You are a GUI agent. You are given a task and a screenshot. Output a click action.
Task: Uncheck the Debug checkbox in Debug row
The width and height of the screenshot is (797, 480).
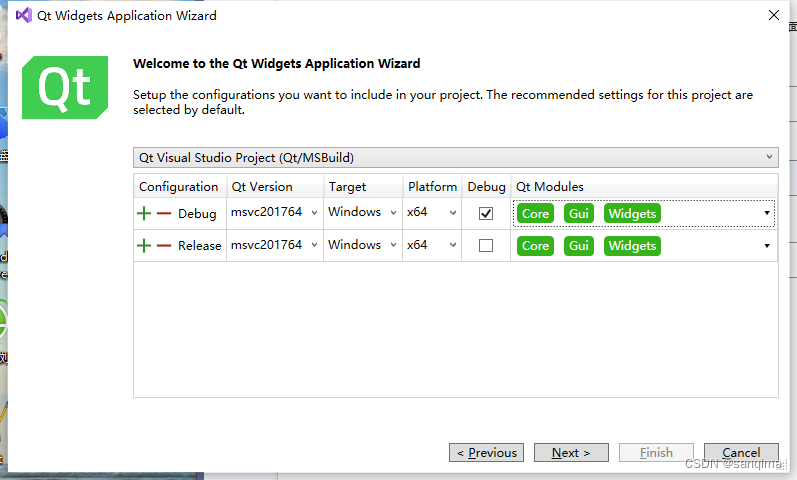coord(486,214)
